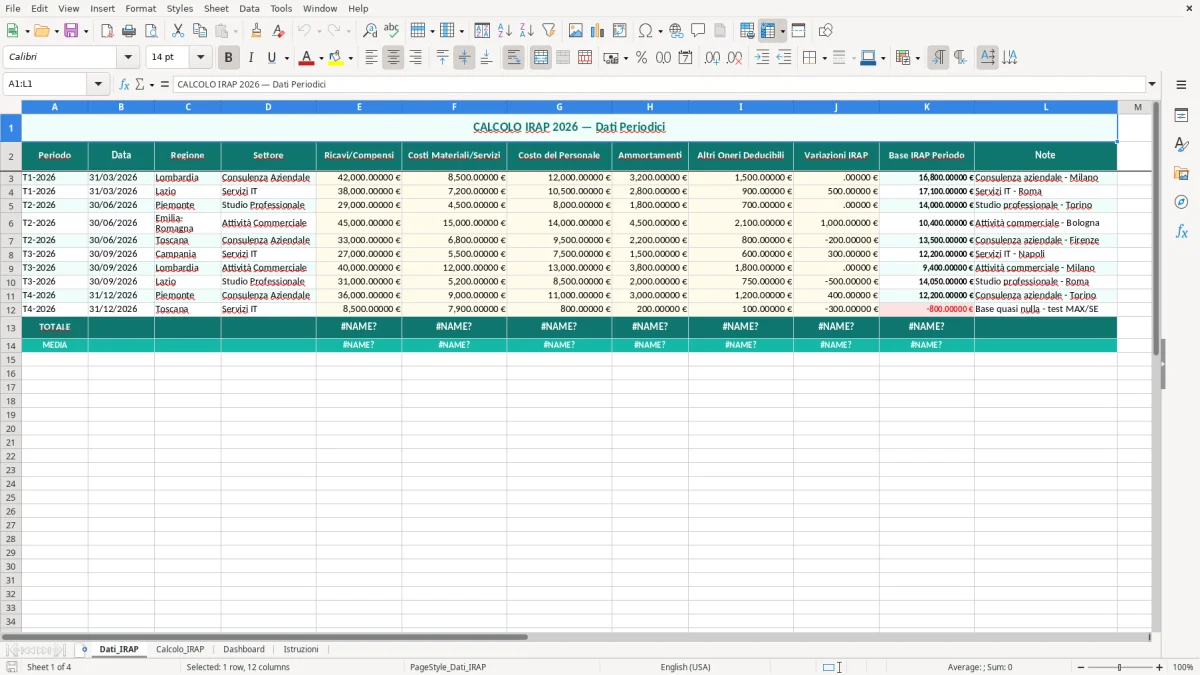Open the Name Box dropdown arrow
The height and width of the screenshot is (675, 1200).
(98, 85)
